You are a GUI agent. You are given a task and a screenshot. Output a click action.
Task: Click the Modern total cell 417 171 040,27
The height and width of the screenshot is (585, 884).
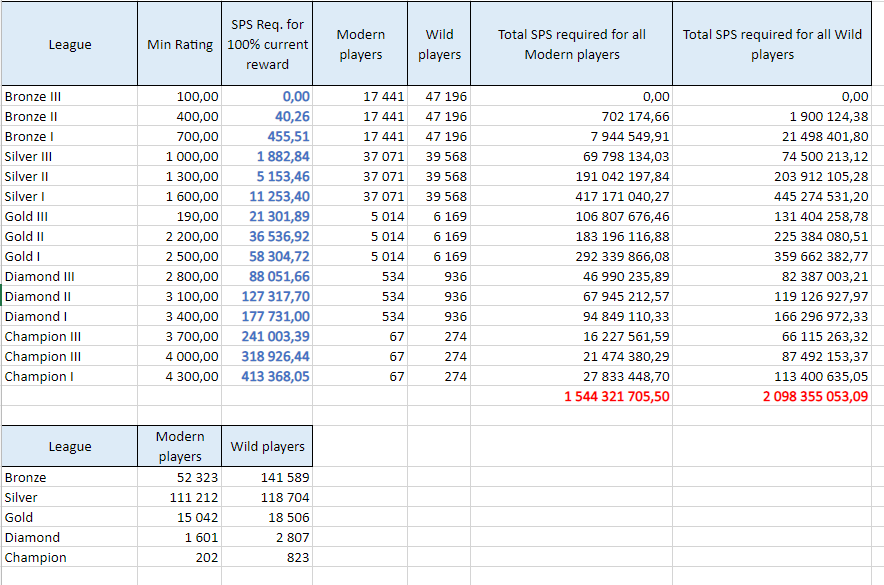(x=572, y=196)
